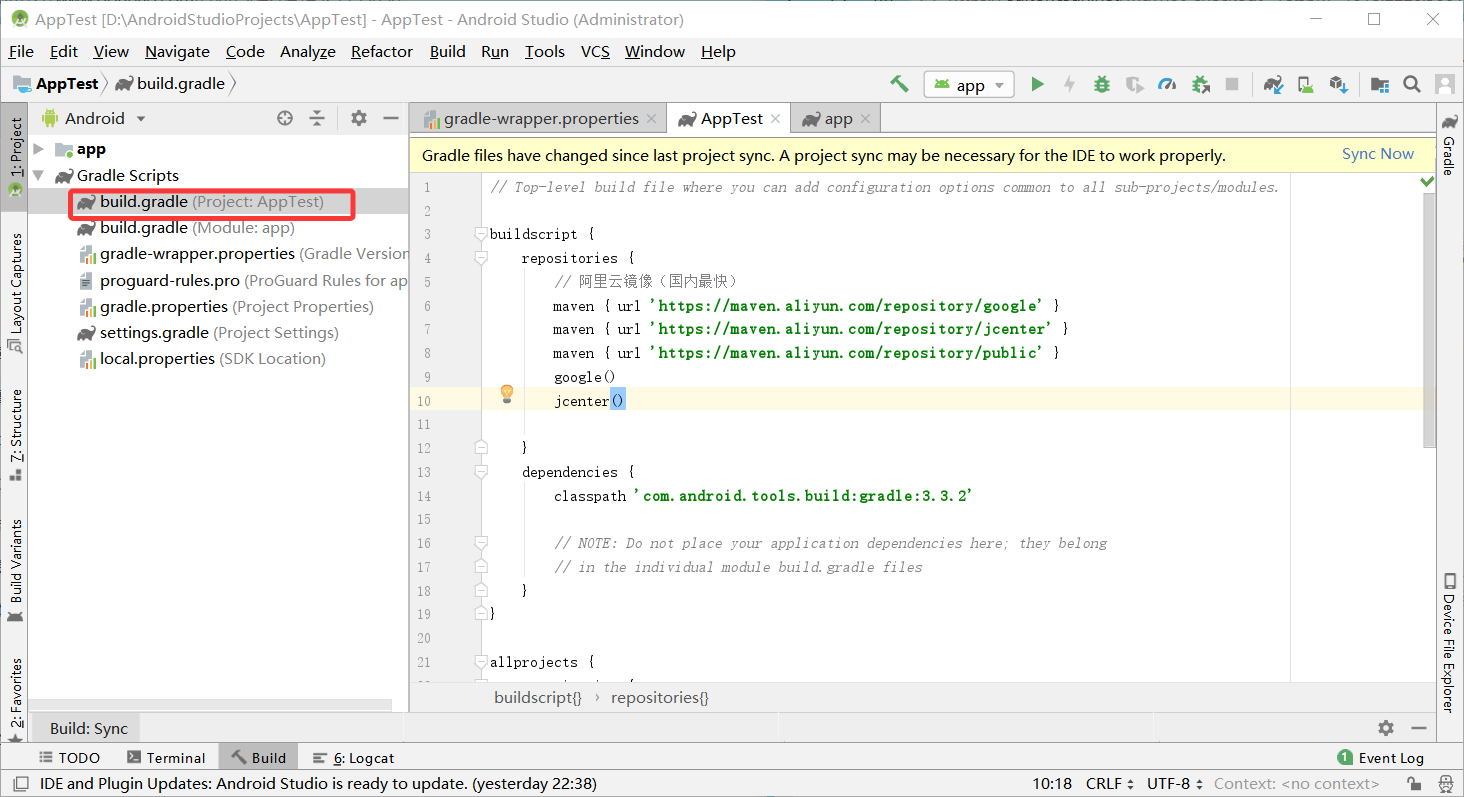Open the SDK Manager icon in the toolbar
1464x797 pixels.
(1339, 84)
